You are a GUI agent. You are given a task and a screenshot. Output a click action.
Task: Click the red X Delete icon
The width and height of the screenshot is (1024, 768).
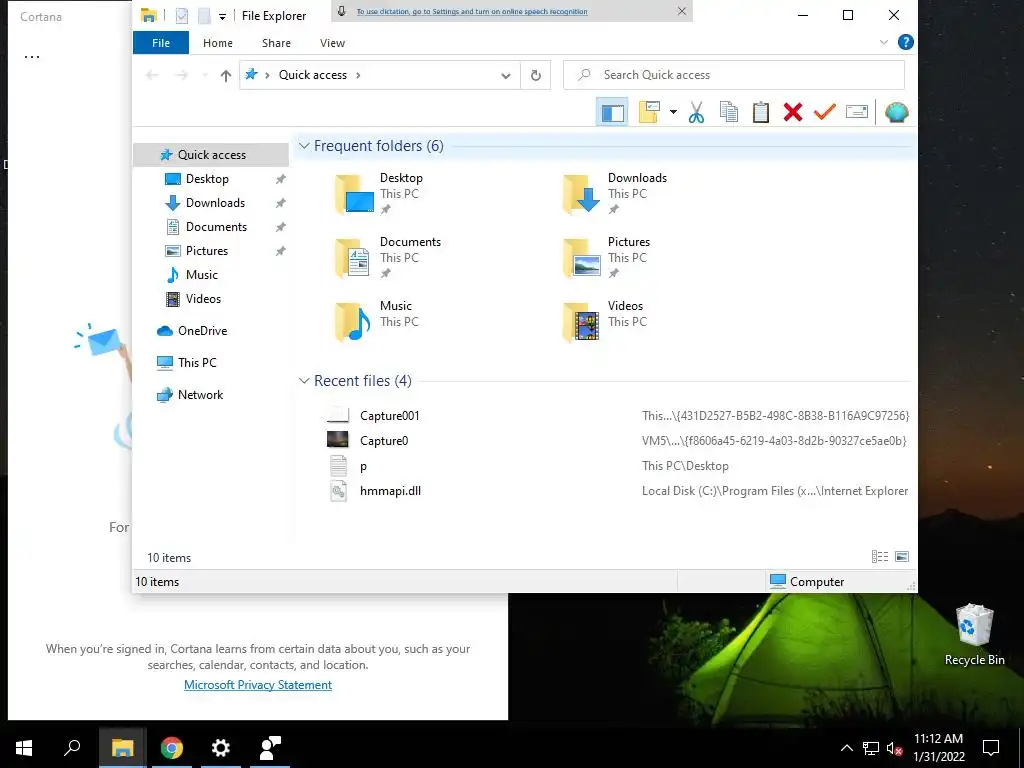793,112
